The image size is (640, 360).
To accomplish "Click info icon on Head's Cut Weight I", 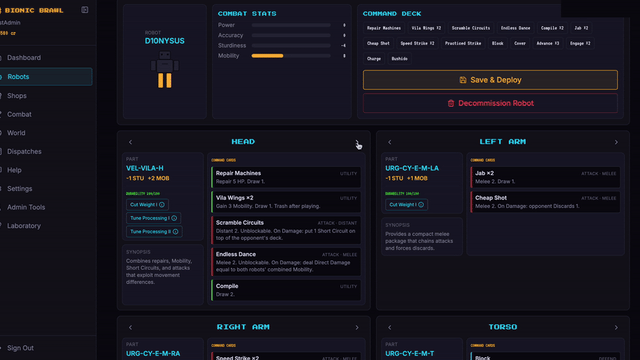I will pos(162,204).
